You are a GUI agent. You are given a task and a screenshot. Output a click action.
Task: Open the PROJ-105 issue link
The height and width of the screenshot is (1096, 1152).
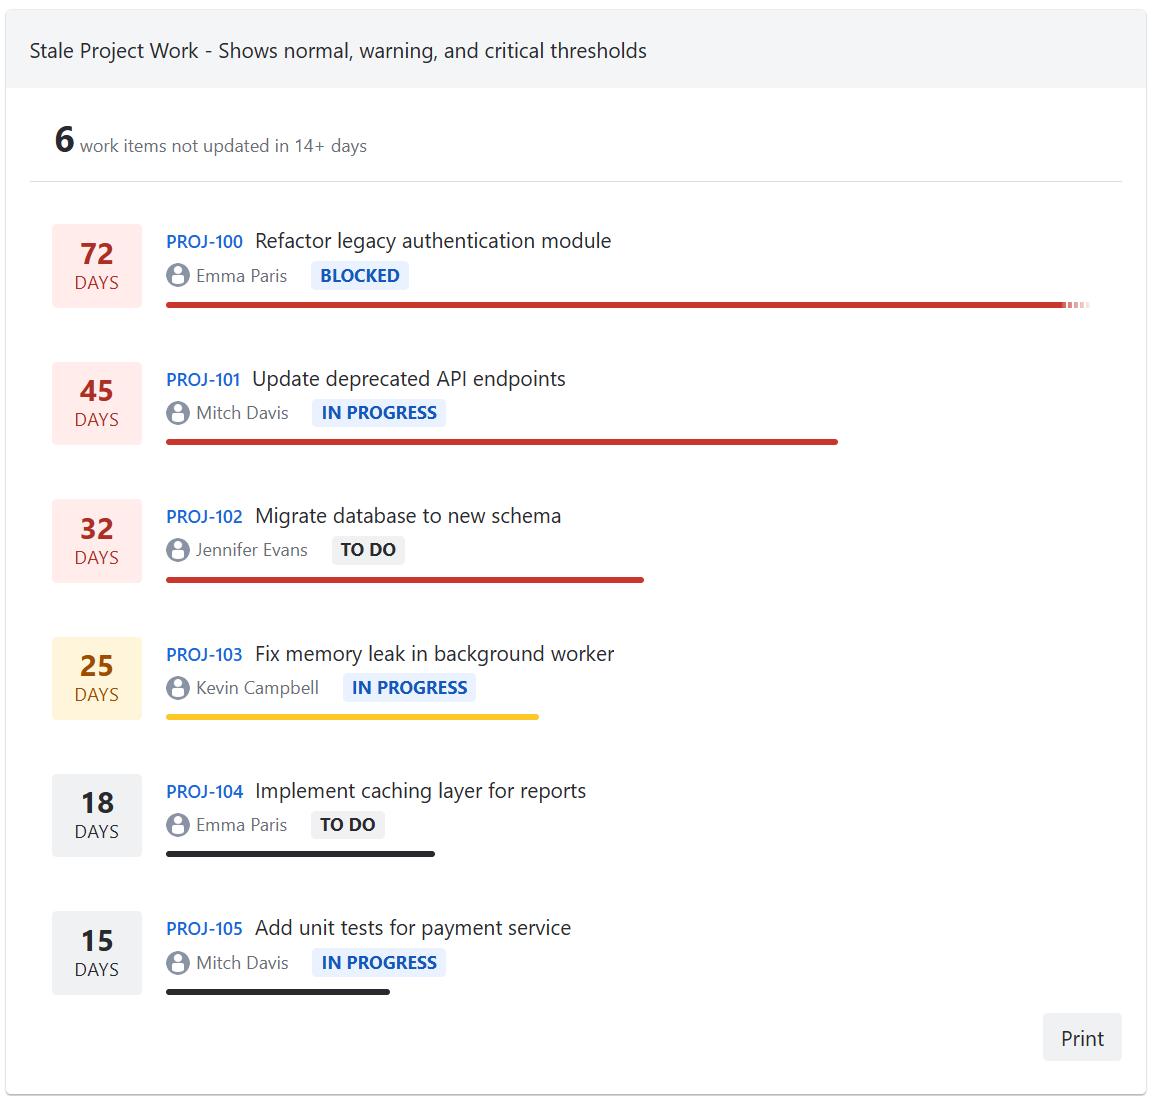tap(204, 929)
